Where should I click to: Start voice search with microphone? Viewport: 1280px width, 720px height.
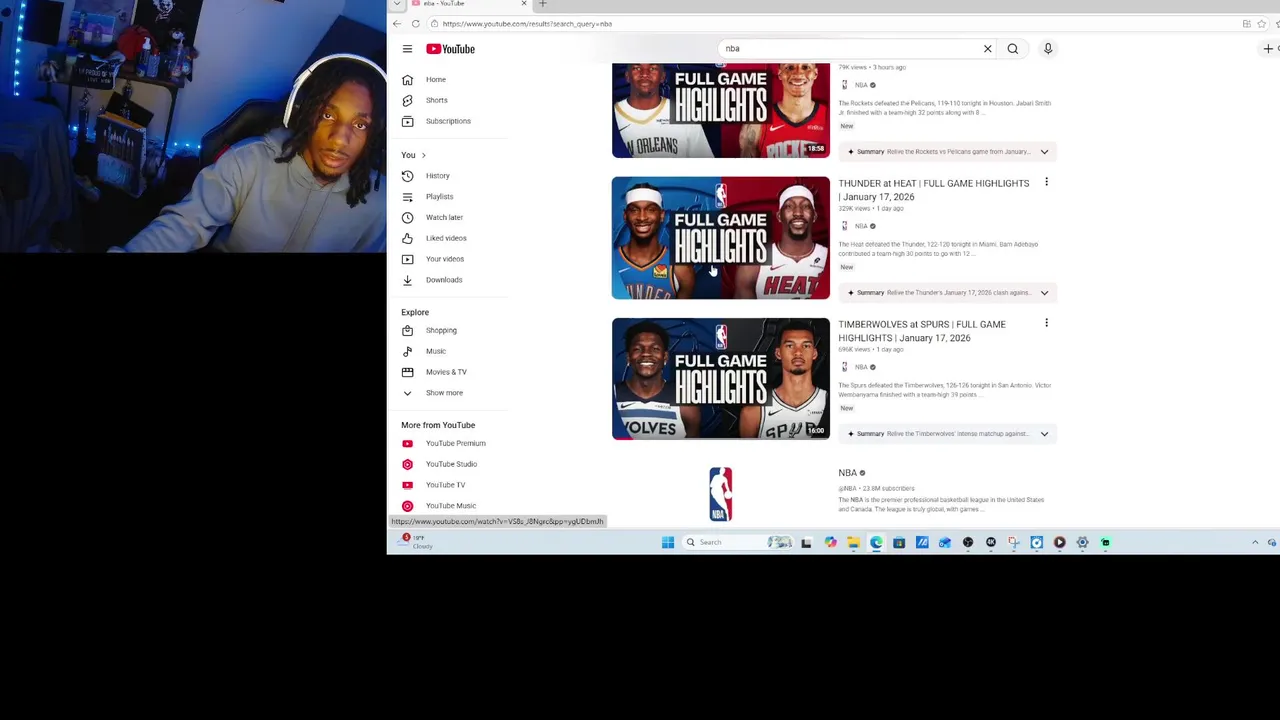1047,48
